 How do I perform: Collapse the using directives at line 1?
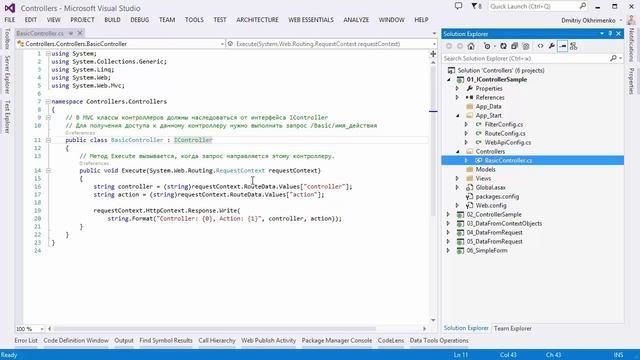(x=48, y=53)
